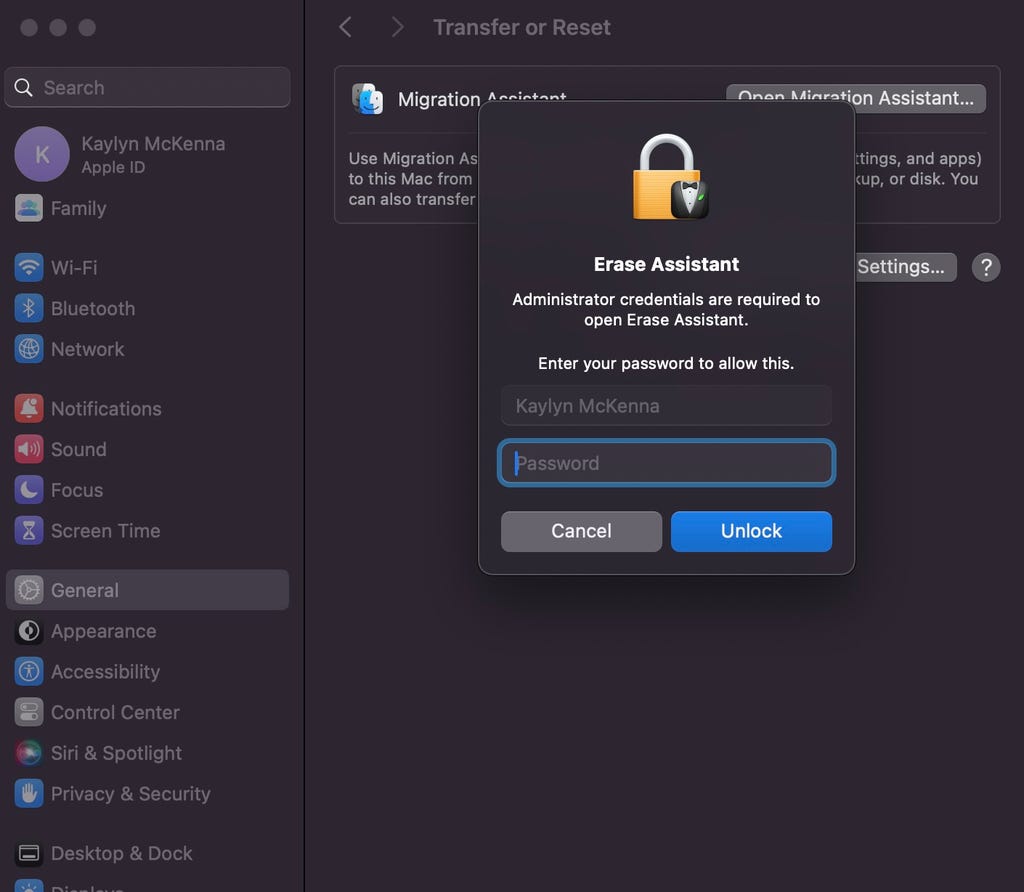Click the Wi-Fi icon in sidebar
This screenshot has height=892, width=1024.
point(29,268)
